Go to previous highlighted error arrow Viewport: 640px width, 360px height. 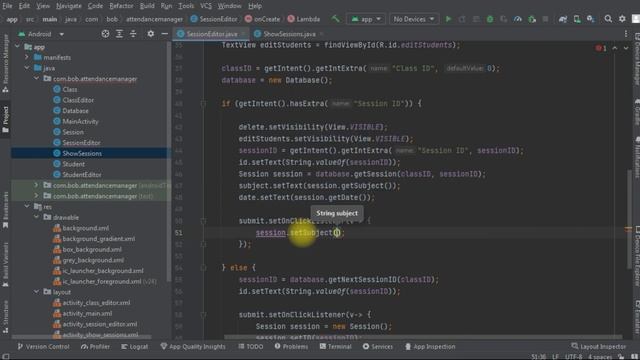pyautogui.click(x=615, y=48)
